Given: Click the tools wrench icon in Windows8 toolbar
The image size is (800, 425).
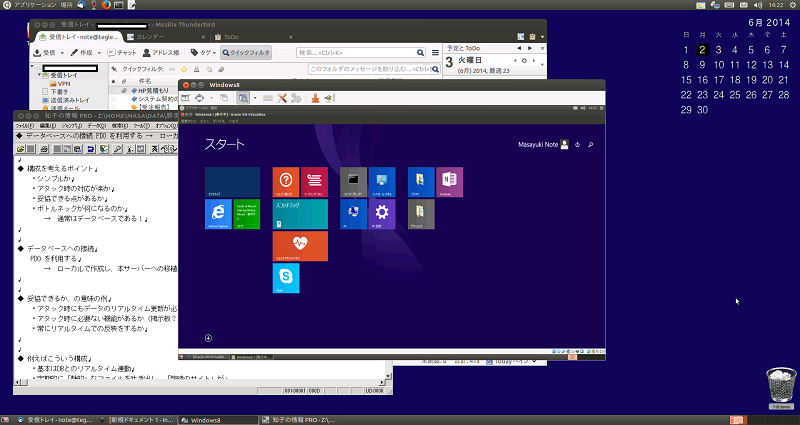Looking at the screenshot, I should click(x=282, y=98).
